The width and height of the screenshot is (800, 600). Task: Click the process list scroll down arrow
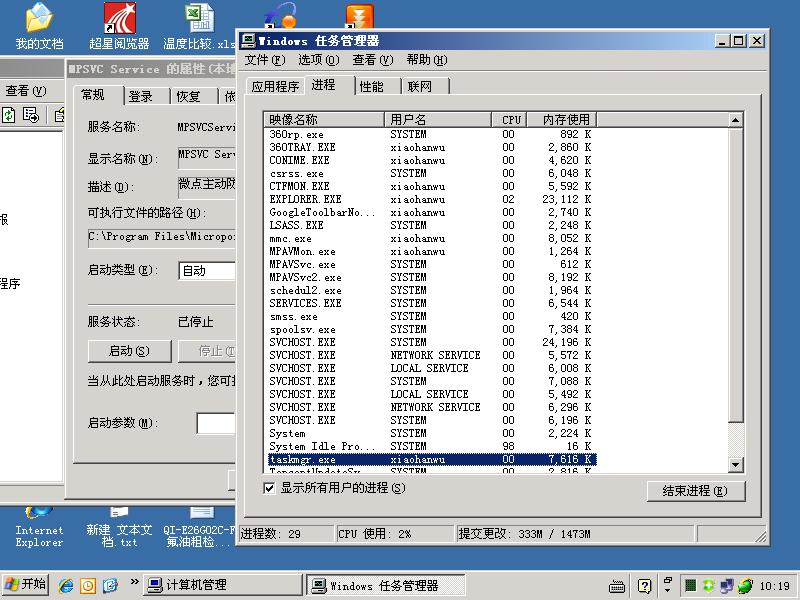pyautogui.click(x=735, y=464)
